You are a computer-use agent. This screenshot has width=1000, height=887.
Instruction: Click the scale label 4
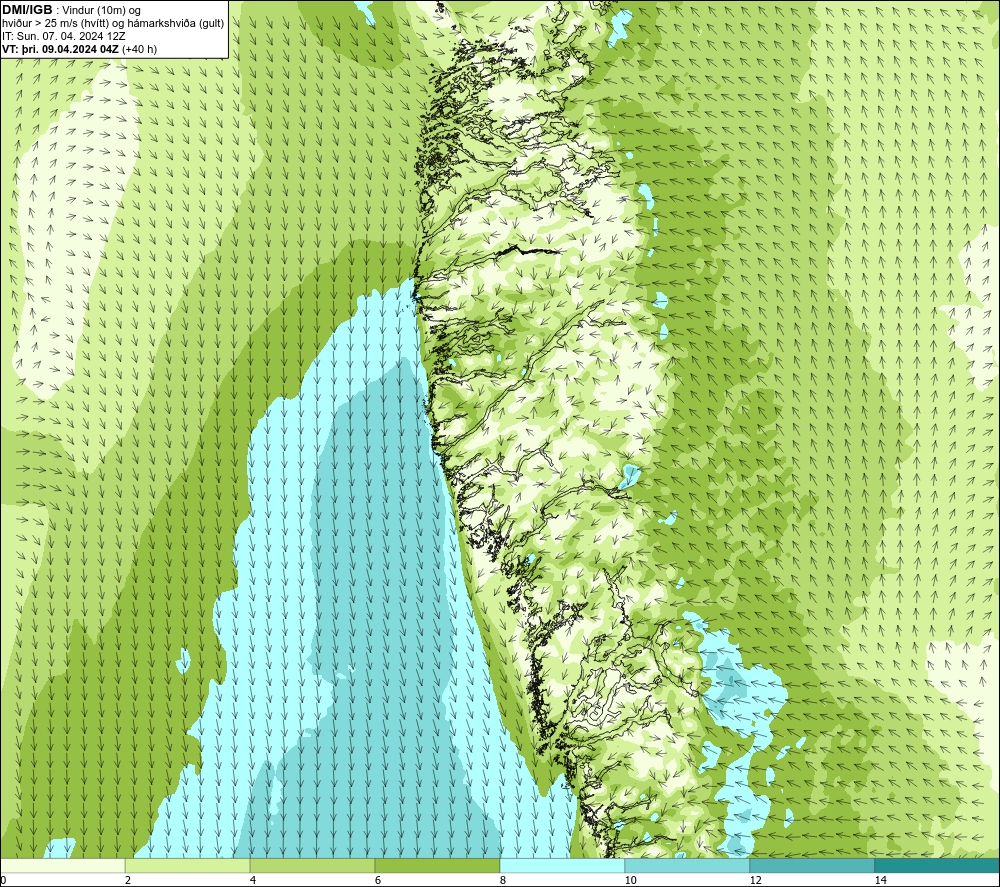(253, 880)
